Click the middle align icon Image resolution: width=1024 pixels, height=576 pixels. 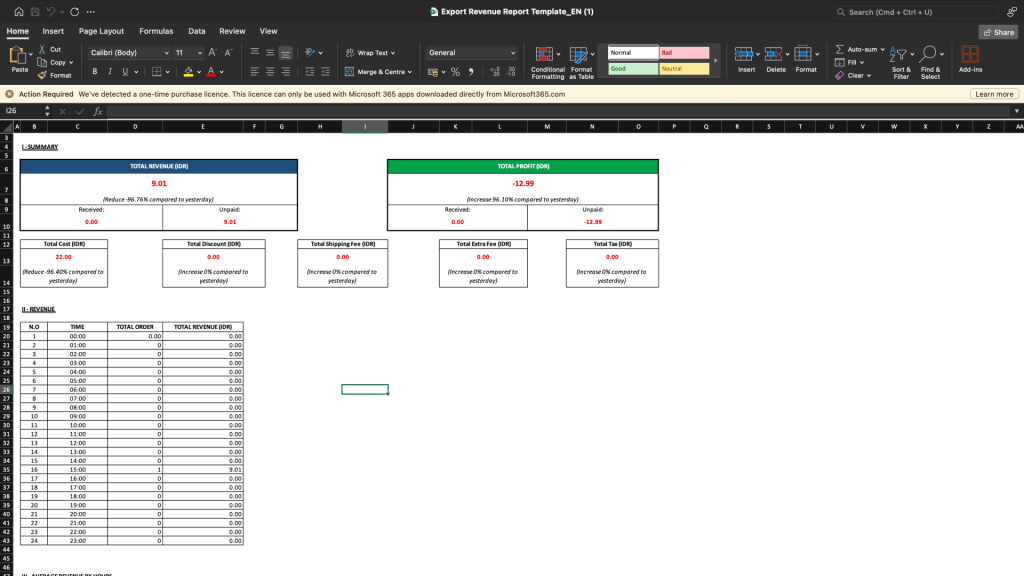click(270, 52)
